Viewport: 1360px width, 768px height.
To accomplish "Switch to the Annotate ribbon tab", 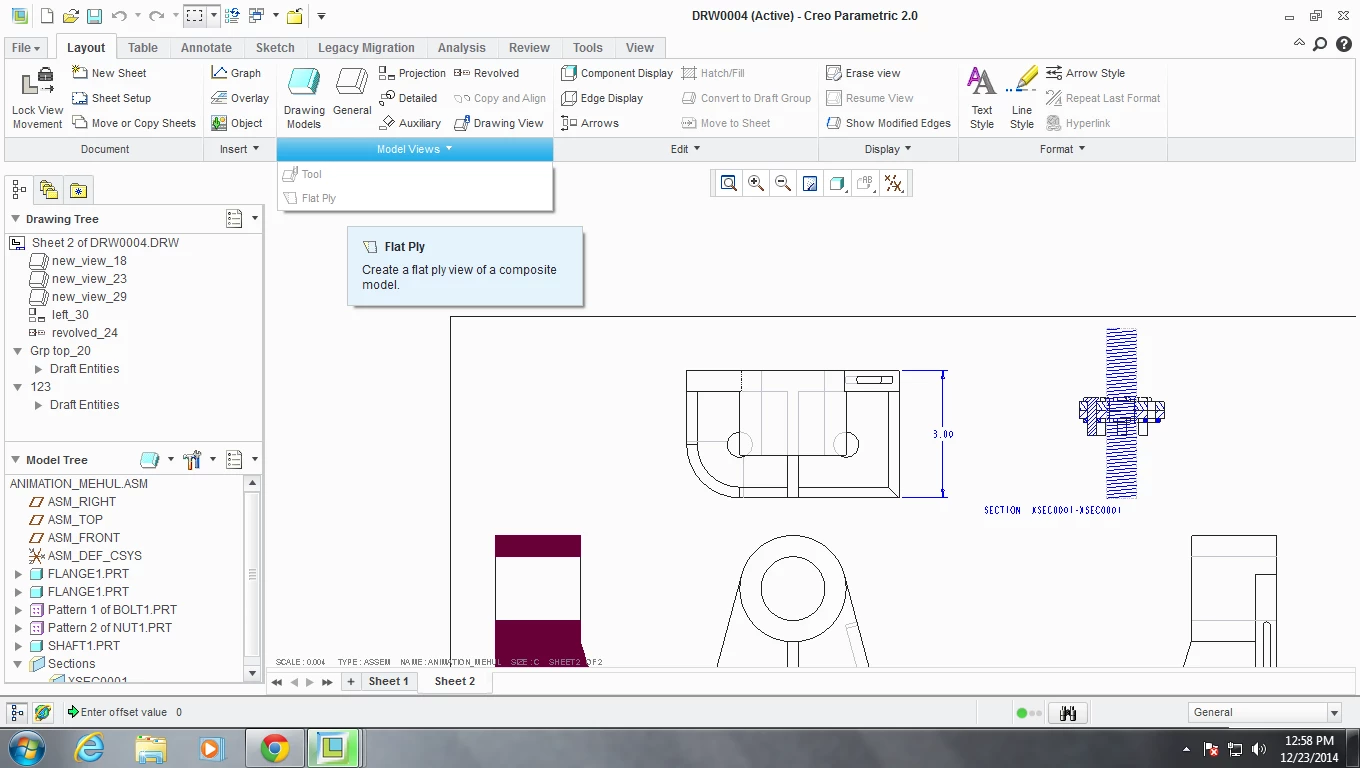I will 206,47.
